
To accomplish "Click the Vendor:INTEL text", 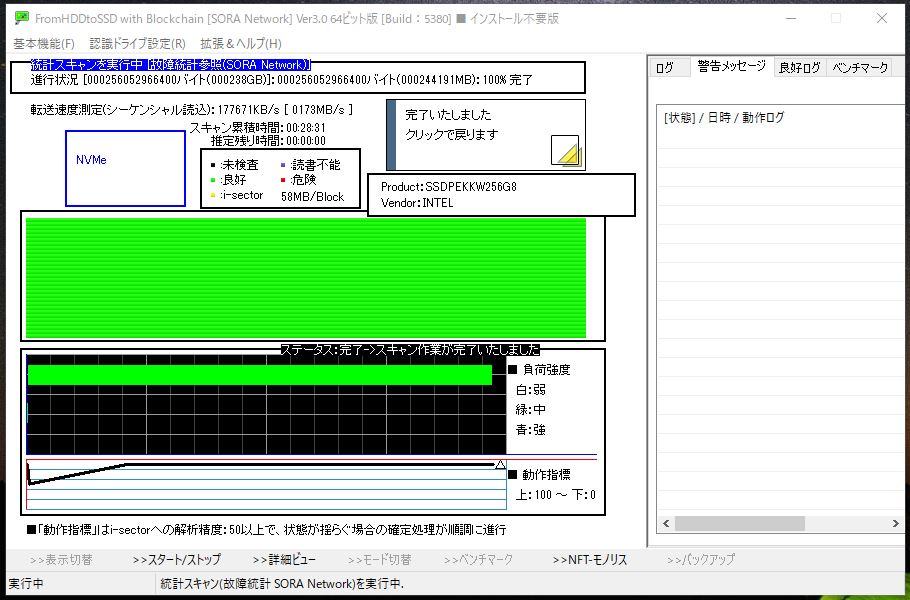I will pos(417,203).
